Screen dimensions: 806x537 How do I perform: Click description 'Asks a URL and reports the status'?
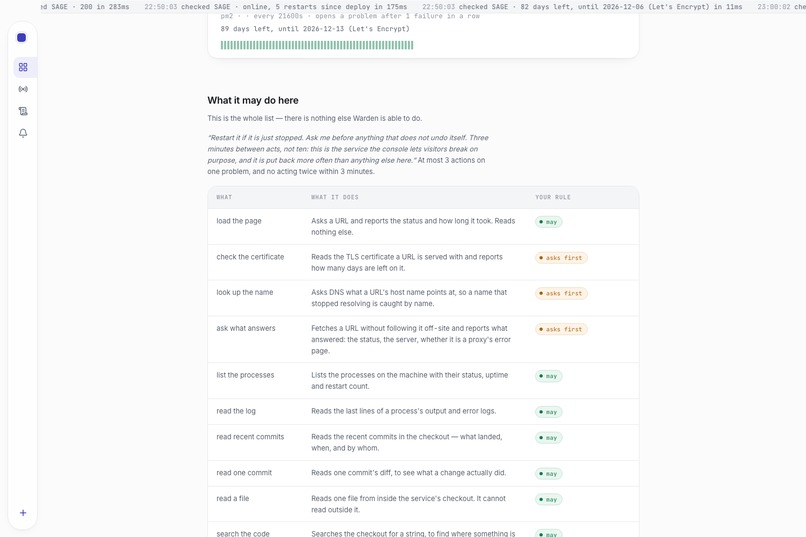point(413,227)
